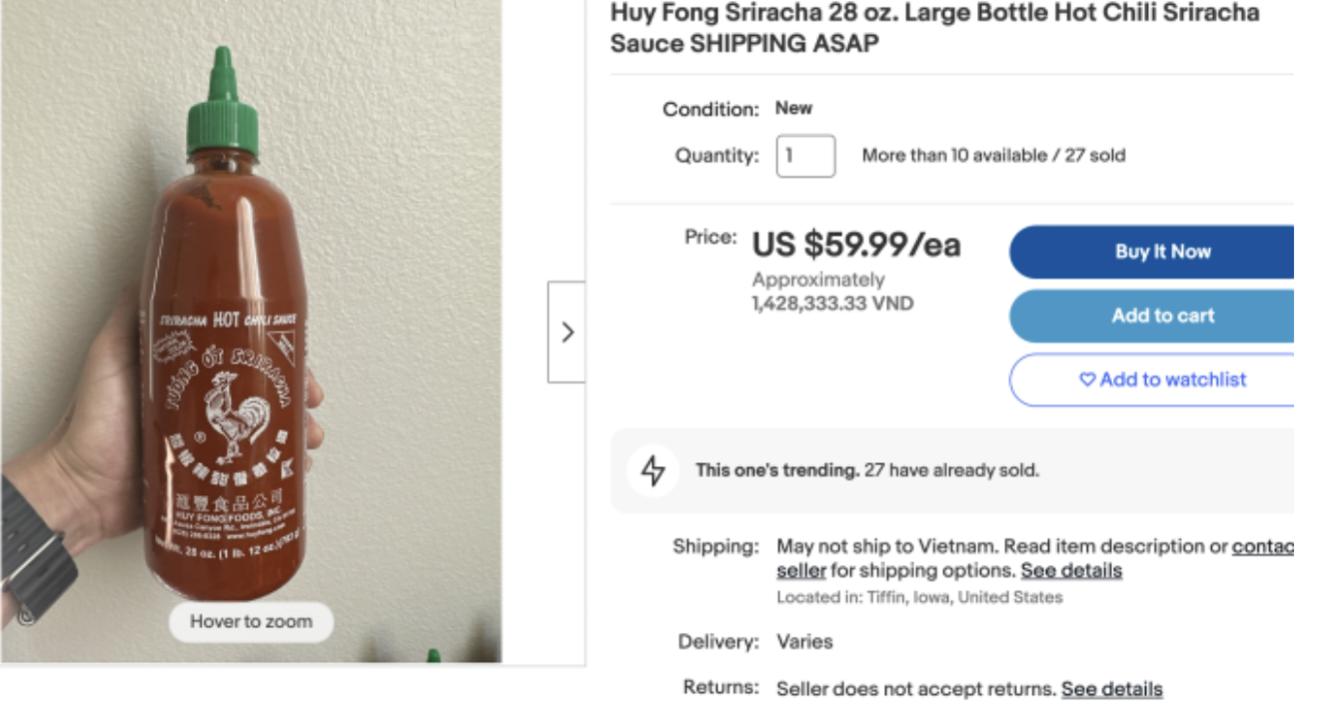The width and height of the screenshot is (1317, 707).
Task: Click the lightning bolt trending icon
Action: 652,470
